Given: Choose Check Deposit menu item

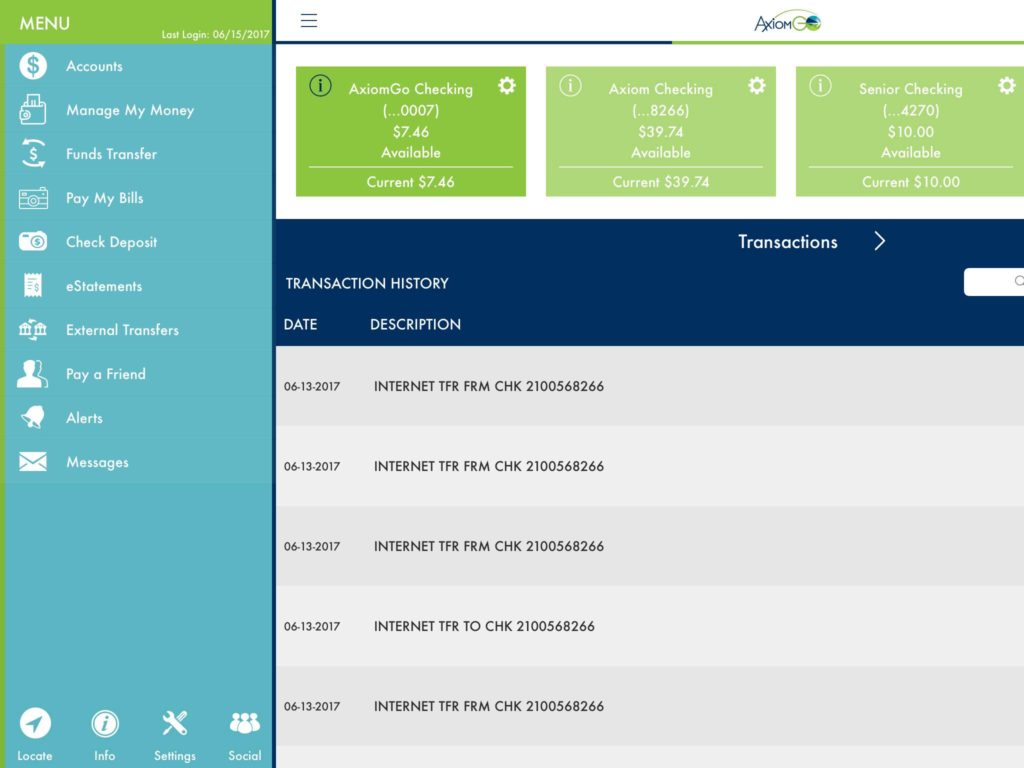Looking at the screenshot, I should click(138, 242).
